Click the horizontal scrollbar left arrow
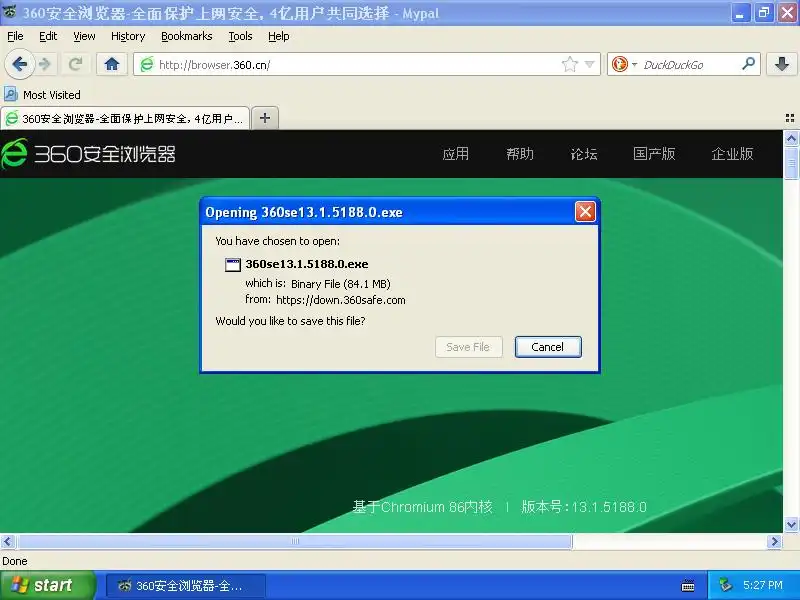The image size is (800, 600). pyautogui.click(x=8, y=541)
